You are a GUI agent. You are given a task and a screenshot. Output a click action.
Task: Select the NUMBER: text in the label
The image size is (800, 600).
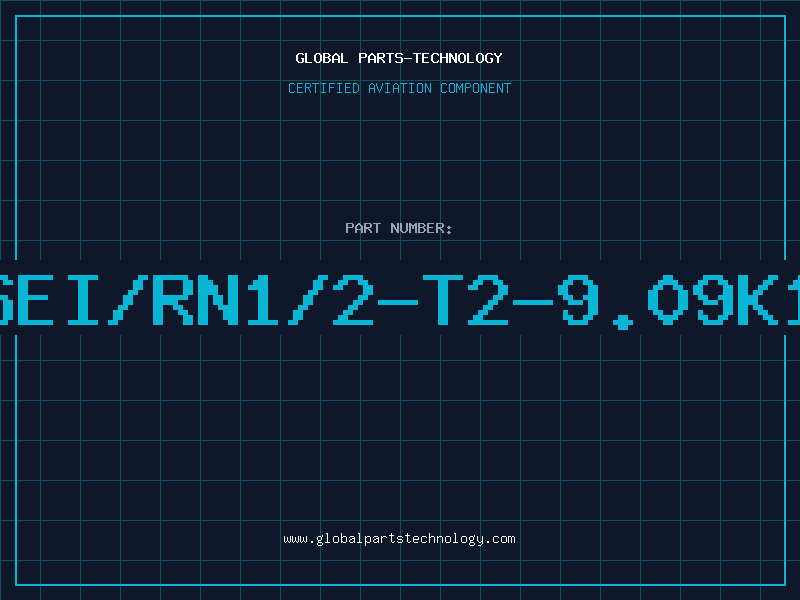(x=421, y=228)
